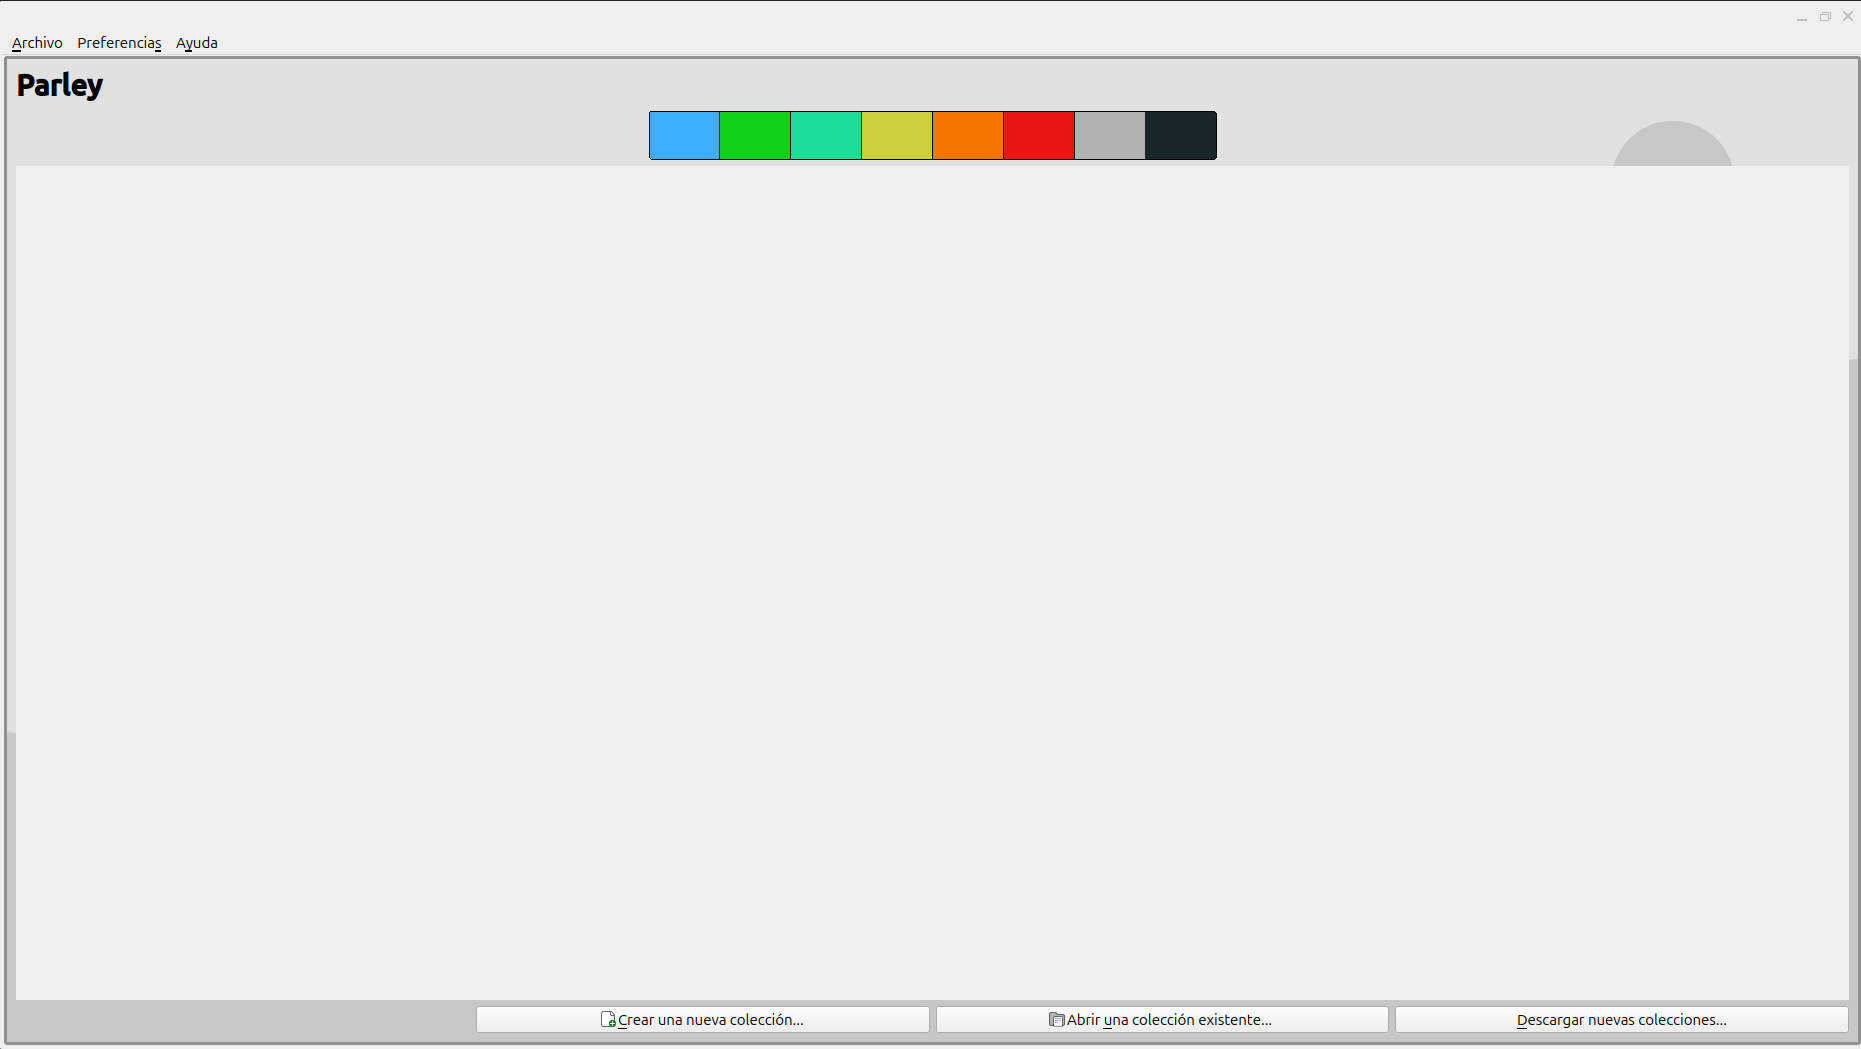Restore down the Parley window
The image size is (1861, 1049).
pos(1825,17)
